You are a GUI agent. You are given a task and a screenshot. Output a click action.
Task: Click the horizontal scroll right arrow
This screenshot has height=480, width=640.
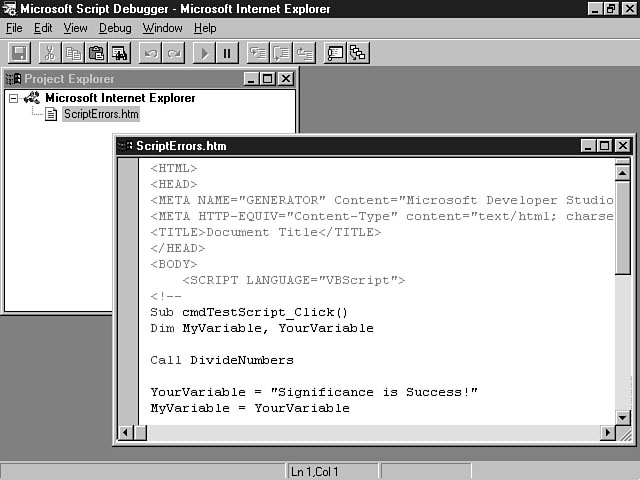click(x=607, y=433)
